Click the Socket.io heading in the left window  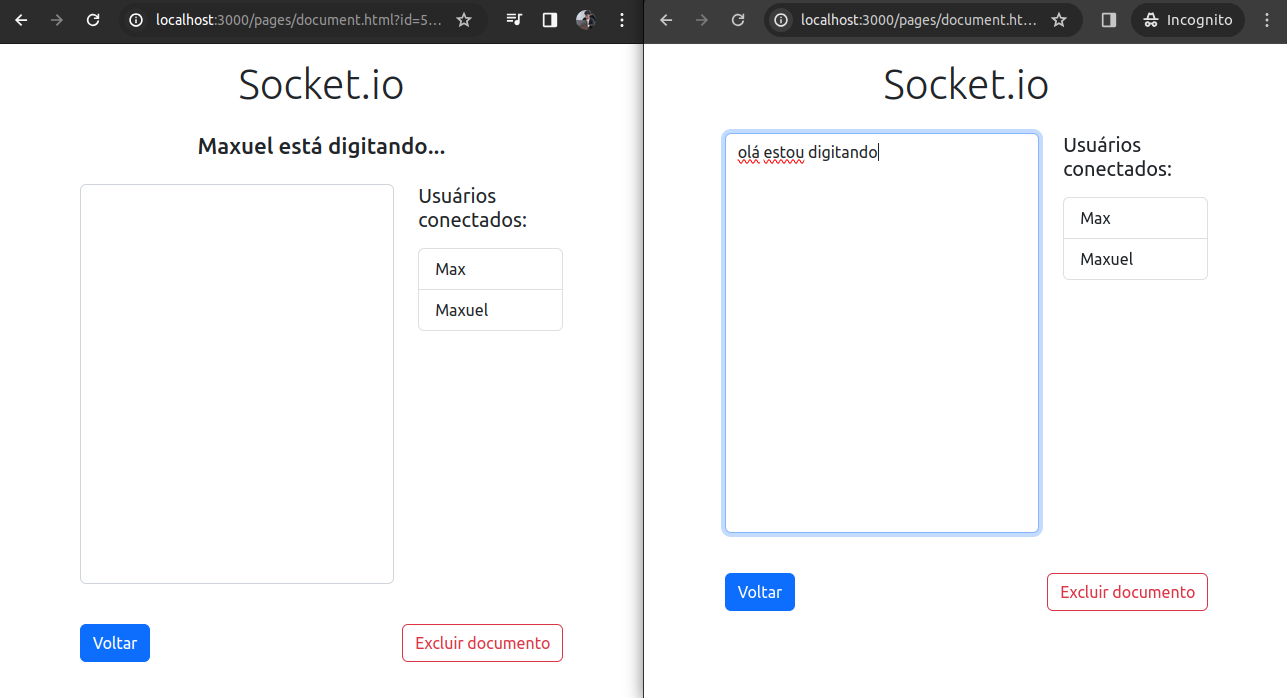tap(321, 84)
